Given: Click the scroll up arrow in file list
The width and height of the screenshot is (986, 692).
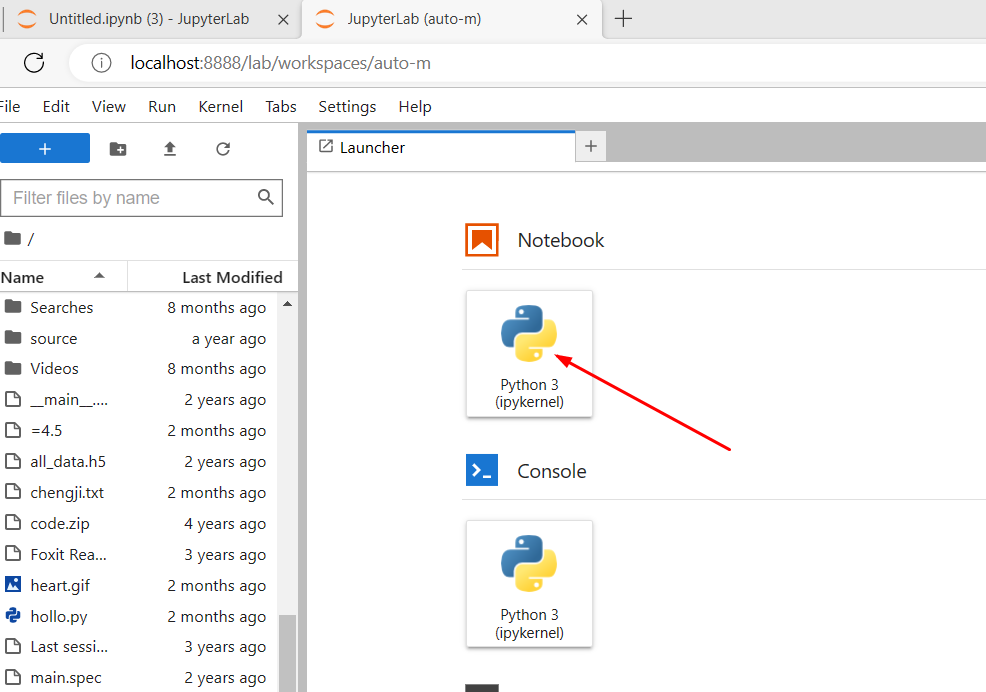Looking at the screenshot, I should pyautogui.click(x=287, y=304).
